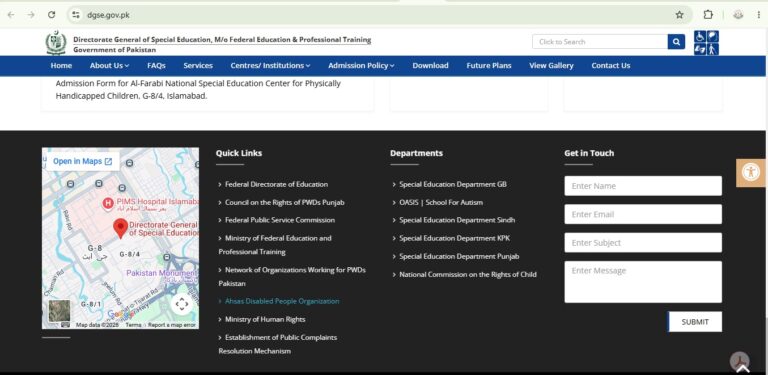Click the Government of Pakistan emblem logo
The width and height of the screenshot is (768, 375).
point(56,43)
